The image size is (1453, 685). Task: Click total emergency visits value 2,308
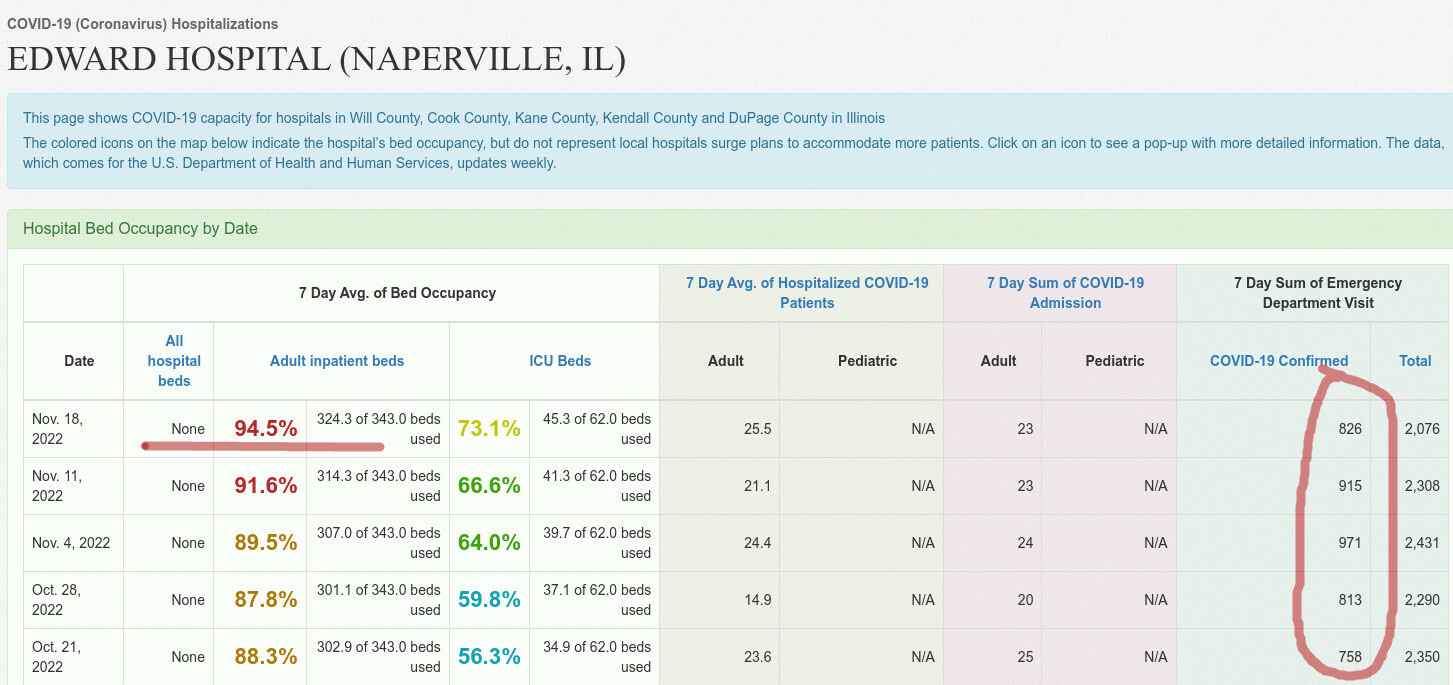1422,486
